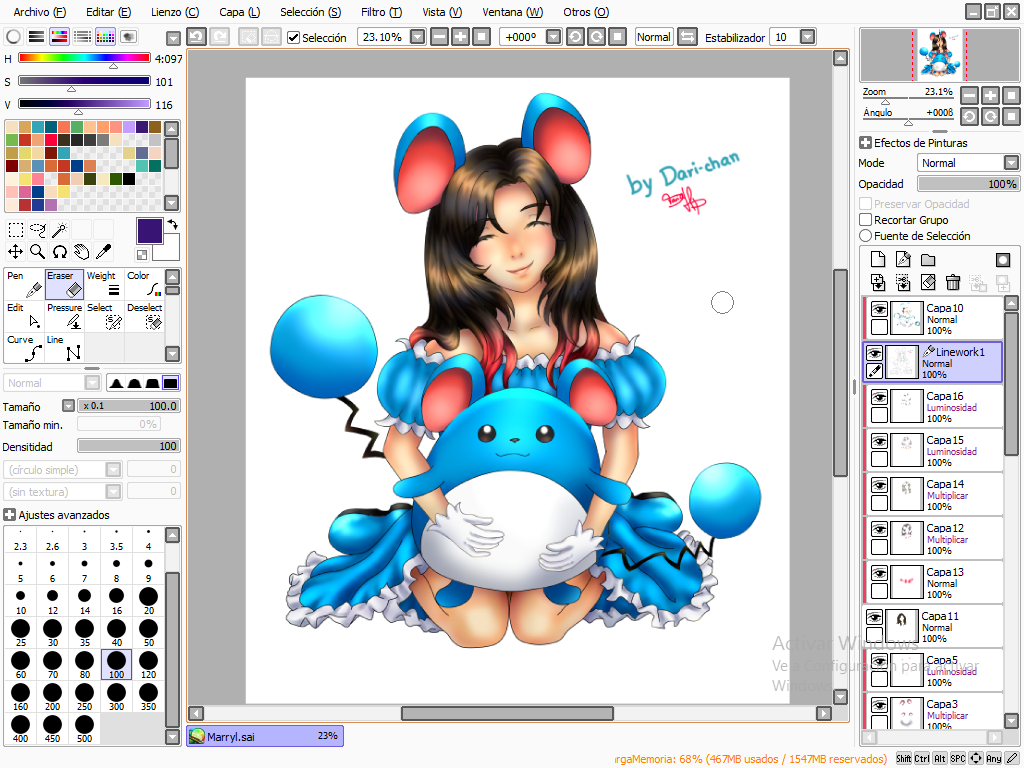The height and width of the screenshot is (768, 1024).
Task: Select the rotate view tool
Action: (59, 251)
